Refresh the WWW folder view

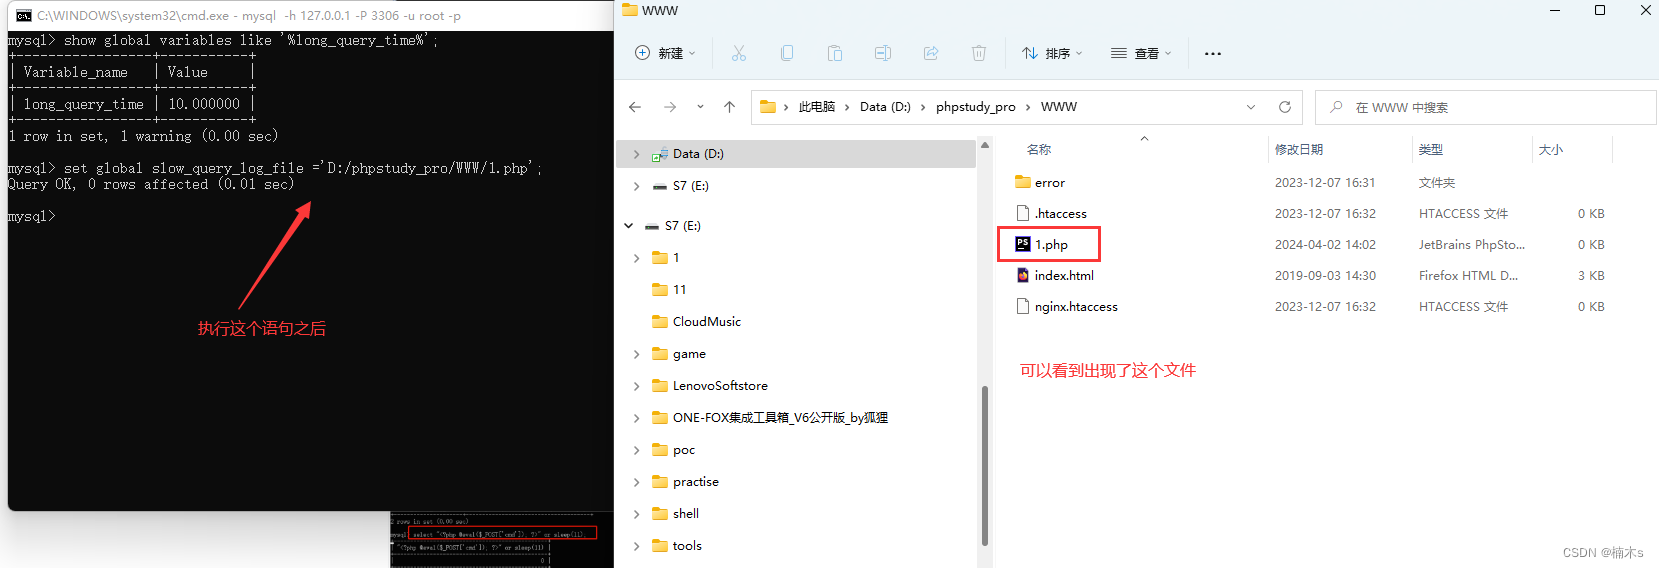1285,107
